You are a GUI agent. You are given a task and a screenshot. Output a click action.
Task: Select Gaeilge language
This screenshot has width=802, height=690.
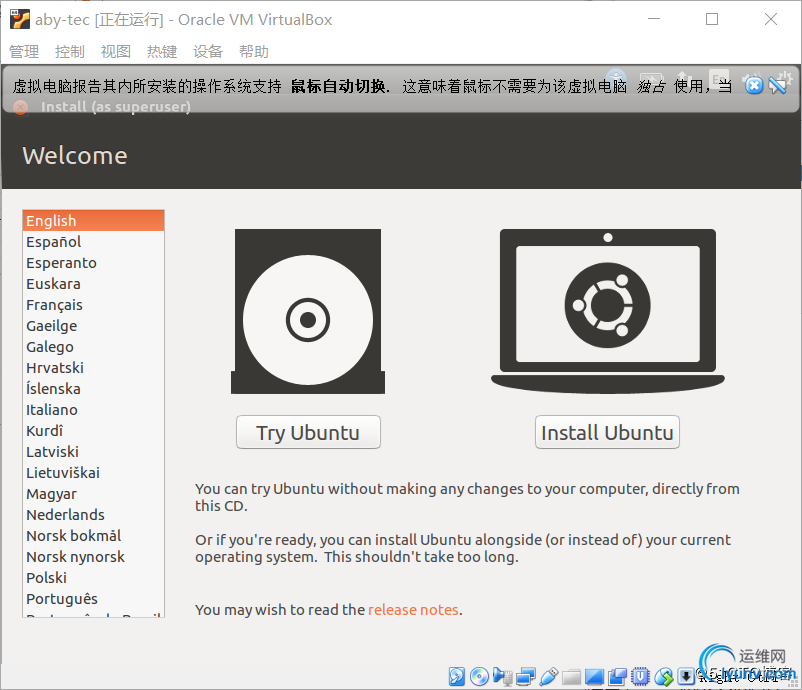click(x=93, y=326)
